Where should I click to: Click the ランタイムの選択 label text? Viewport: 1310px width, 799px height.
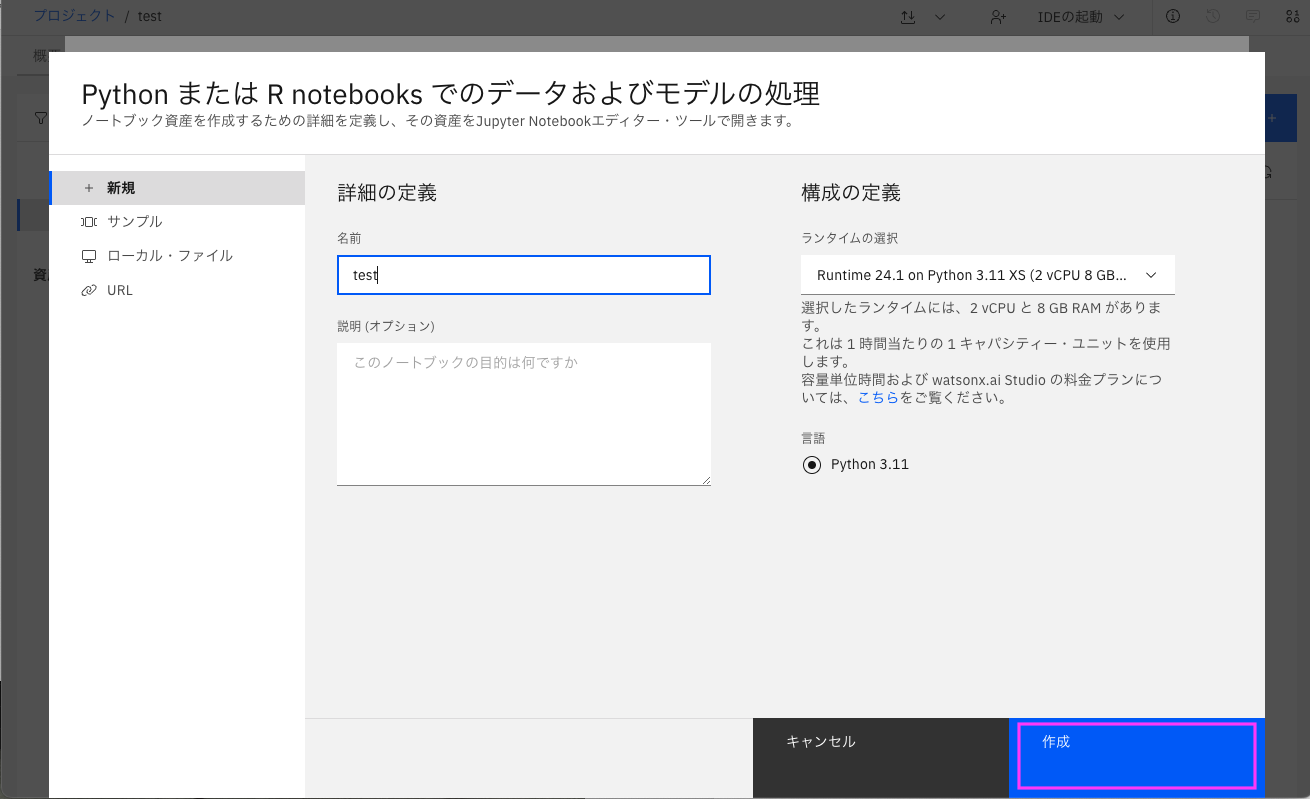(x=850, y=238)
